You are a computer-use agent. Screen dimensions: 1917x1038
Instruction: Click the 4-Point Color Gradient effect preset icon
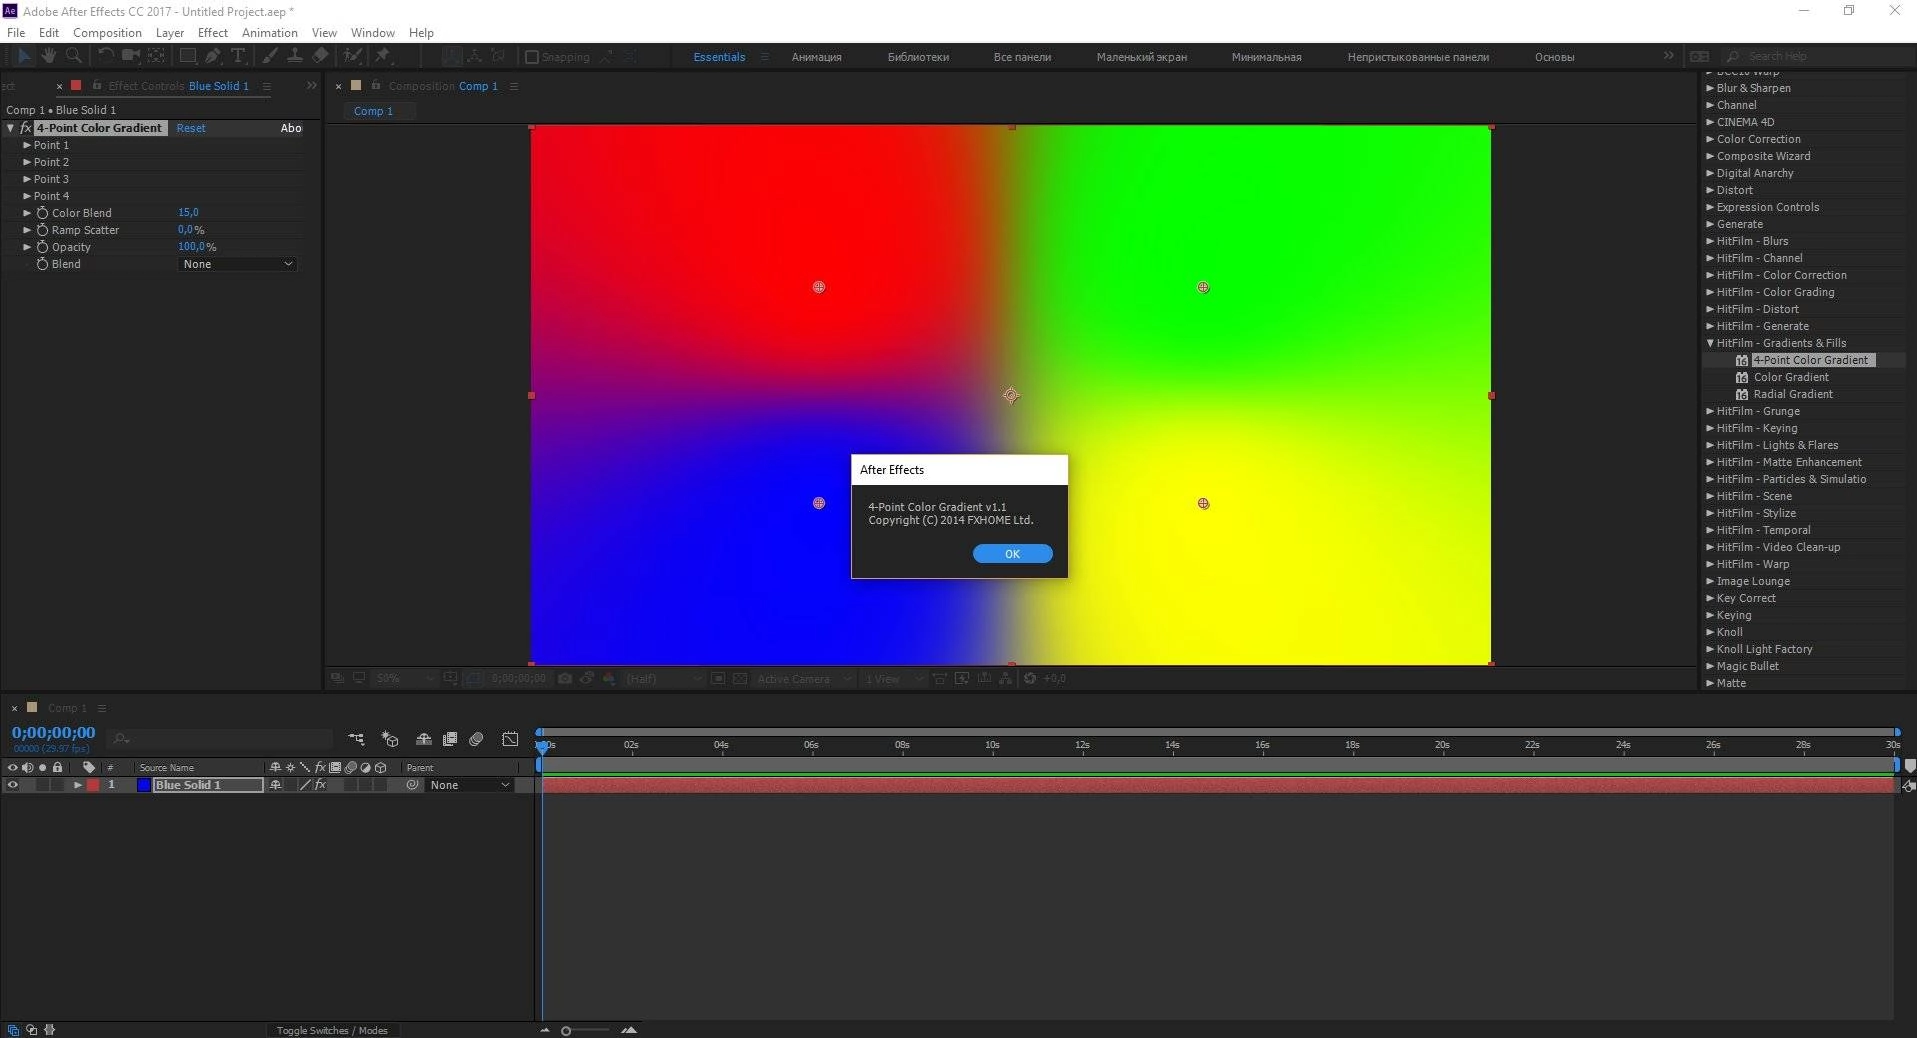click(1742, 360)
